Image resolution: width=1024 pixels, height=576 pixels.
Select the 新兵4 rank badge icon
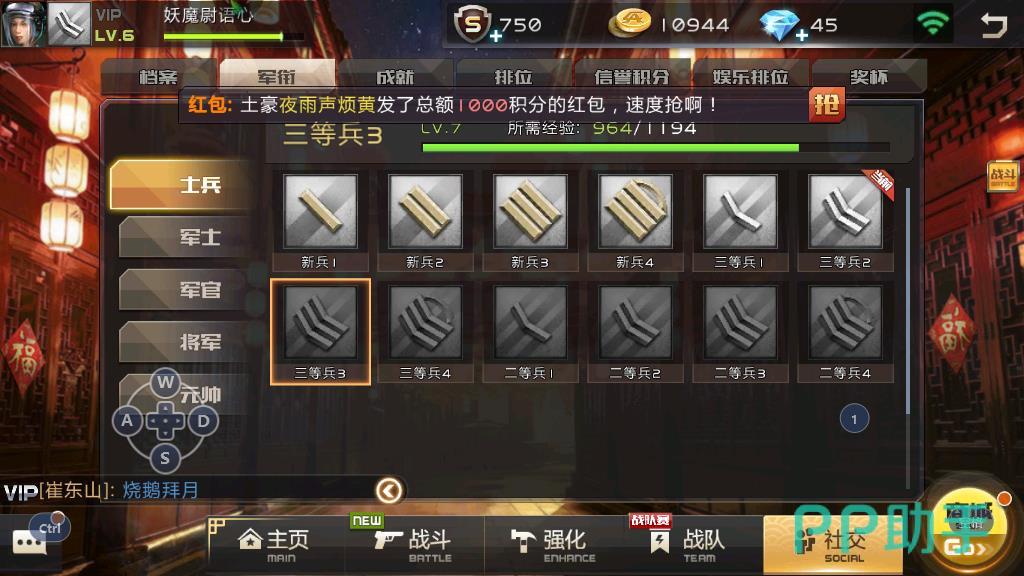click(x=635, y=211)
